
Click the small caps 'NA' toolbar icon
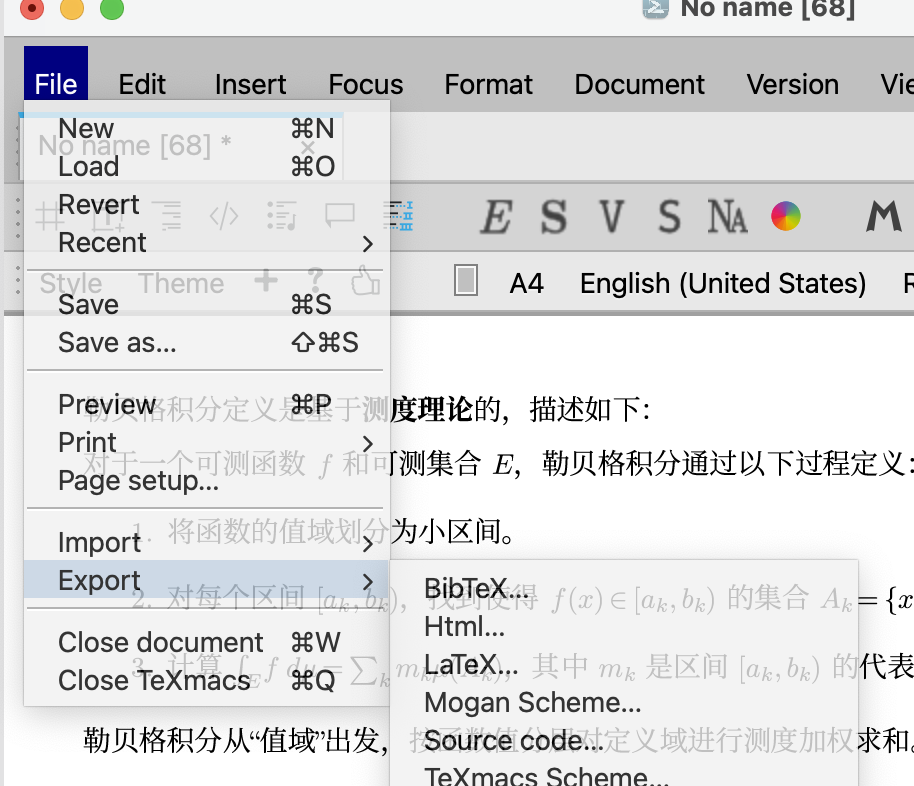(x=727, y=216)
